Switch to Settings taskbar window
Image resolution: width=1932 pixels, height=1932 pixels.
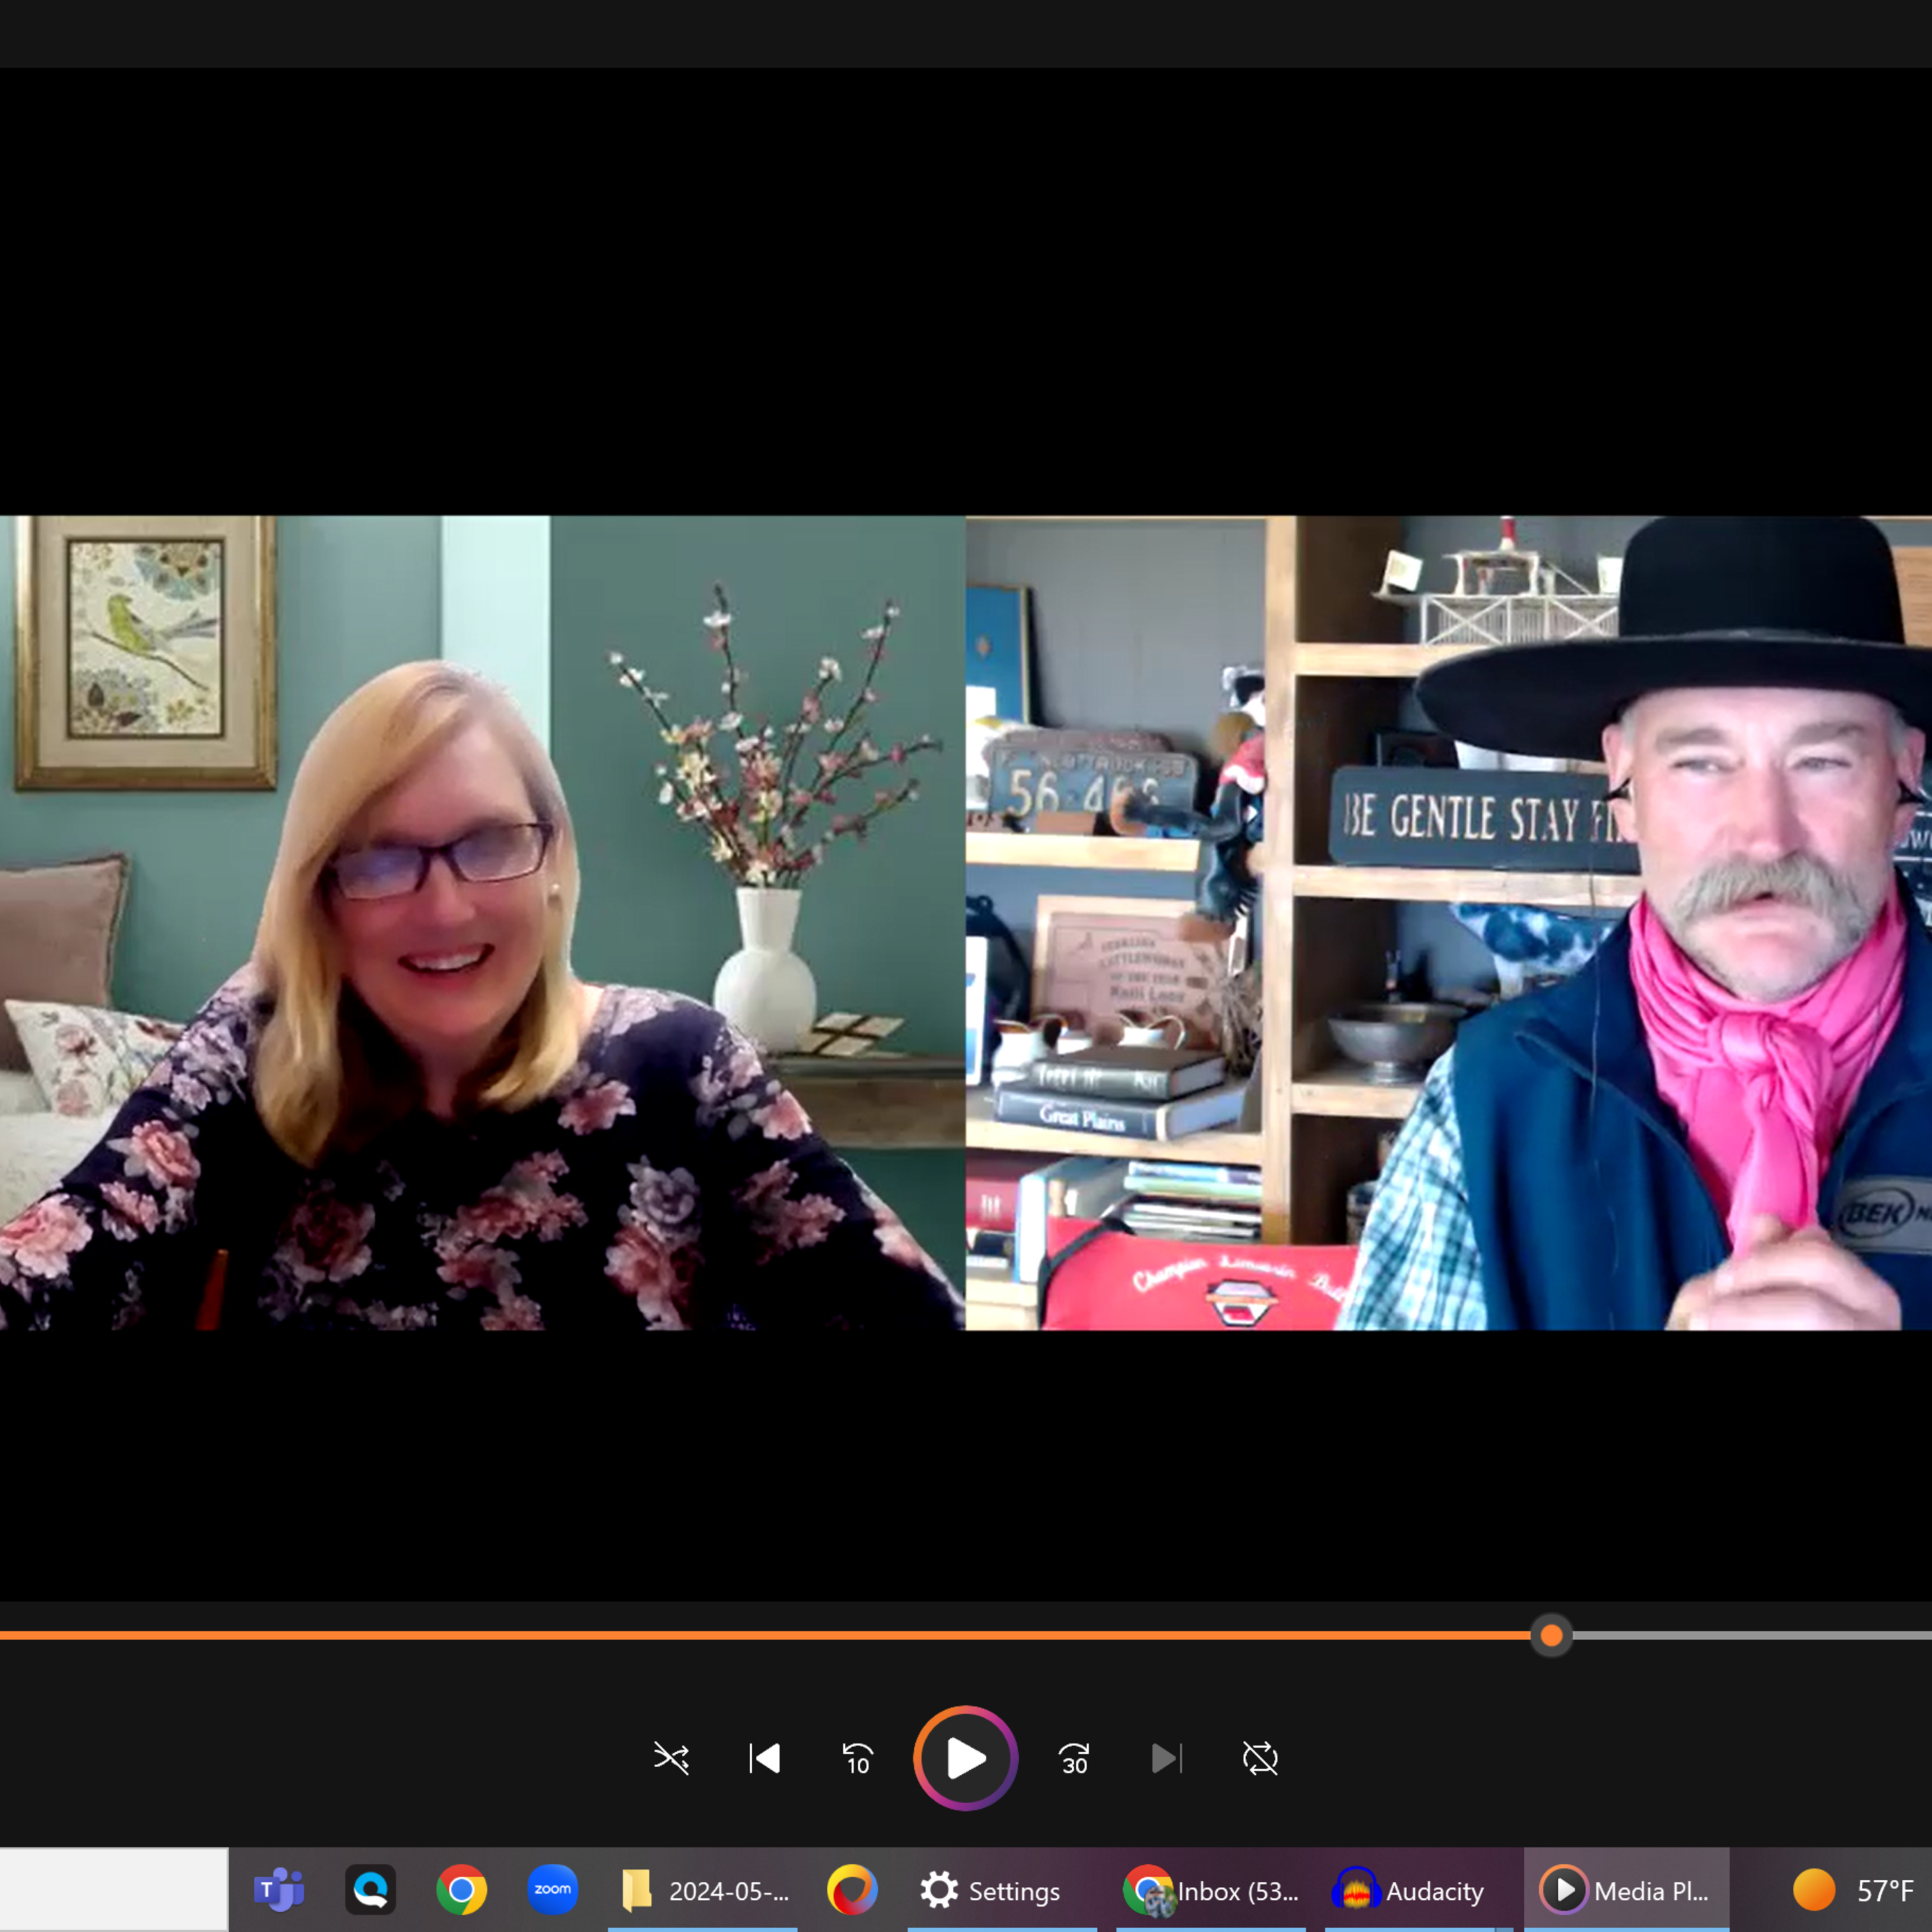(990, 1890)
